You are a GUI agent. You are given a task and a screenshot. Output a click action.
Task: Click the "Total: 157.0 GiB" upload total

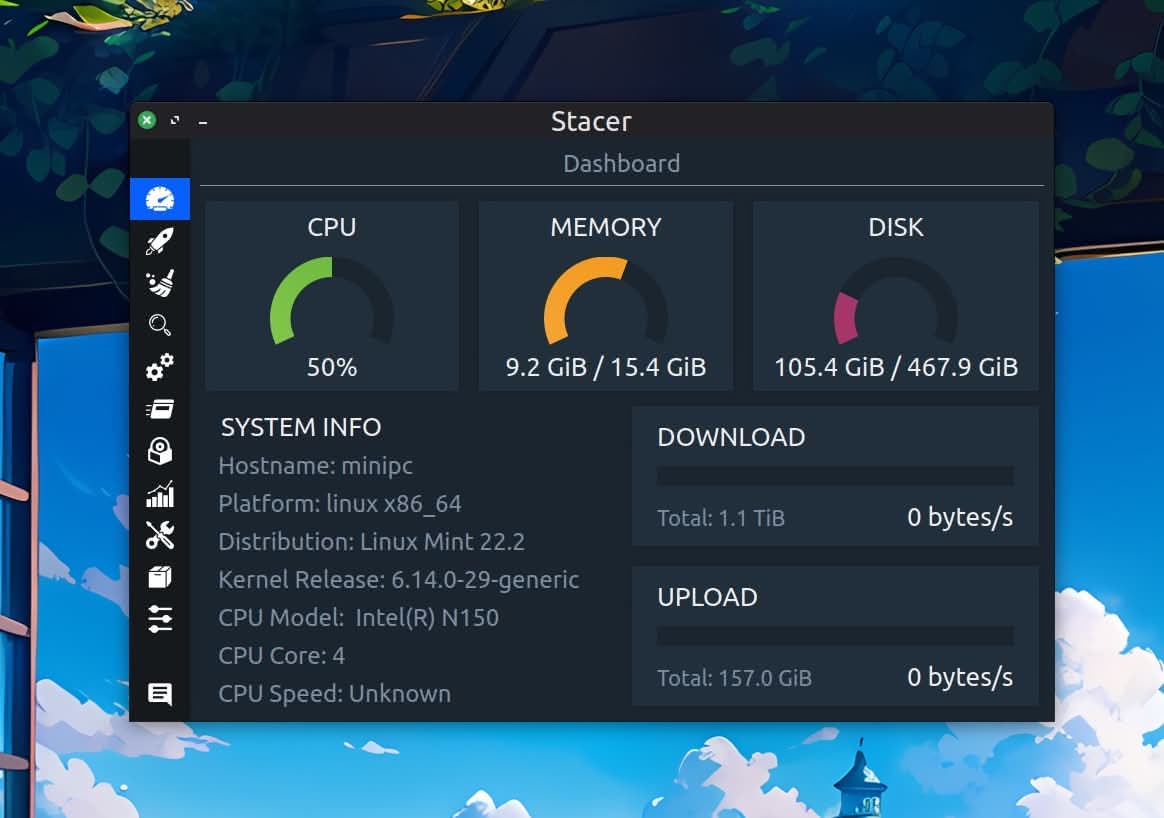pyautogui.click(x=734, y=678)
